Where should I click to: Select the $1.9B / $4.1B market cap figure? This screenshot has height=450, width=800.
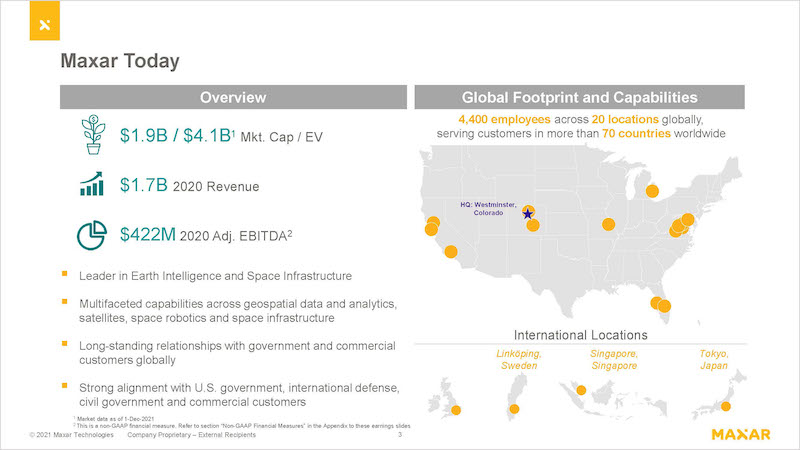(x=177, y=136)
